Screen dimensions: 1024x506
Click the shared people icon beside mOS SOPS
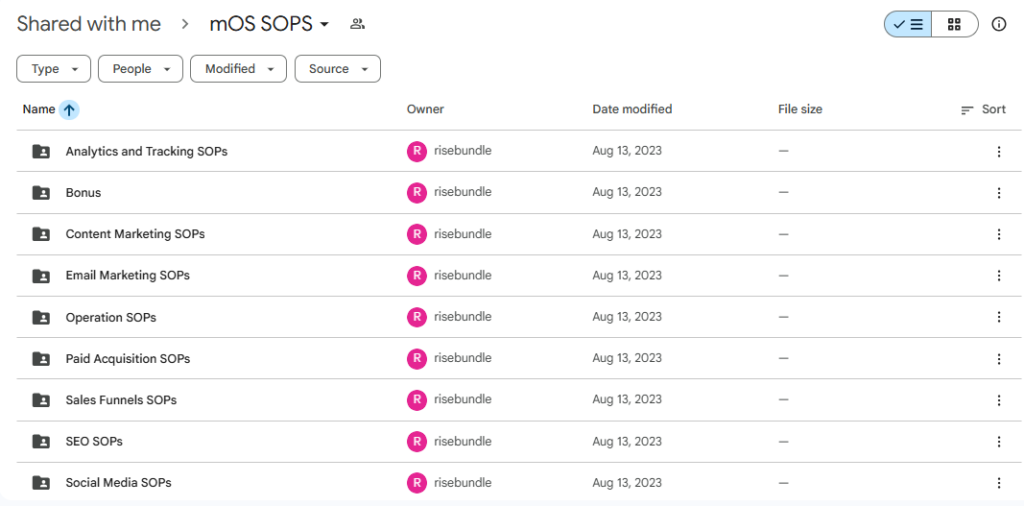coord(357,24)
